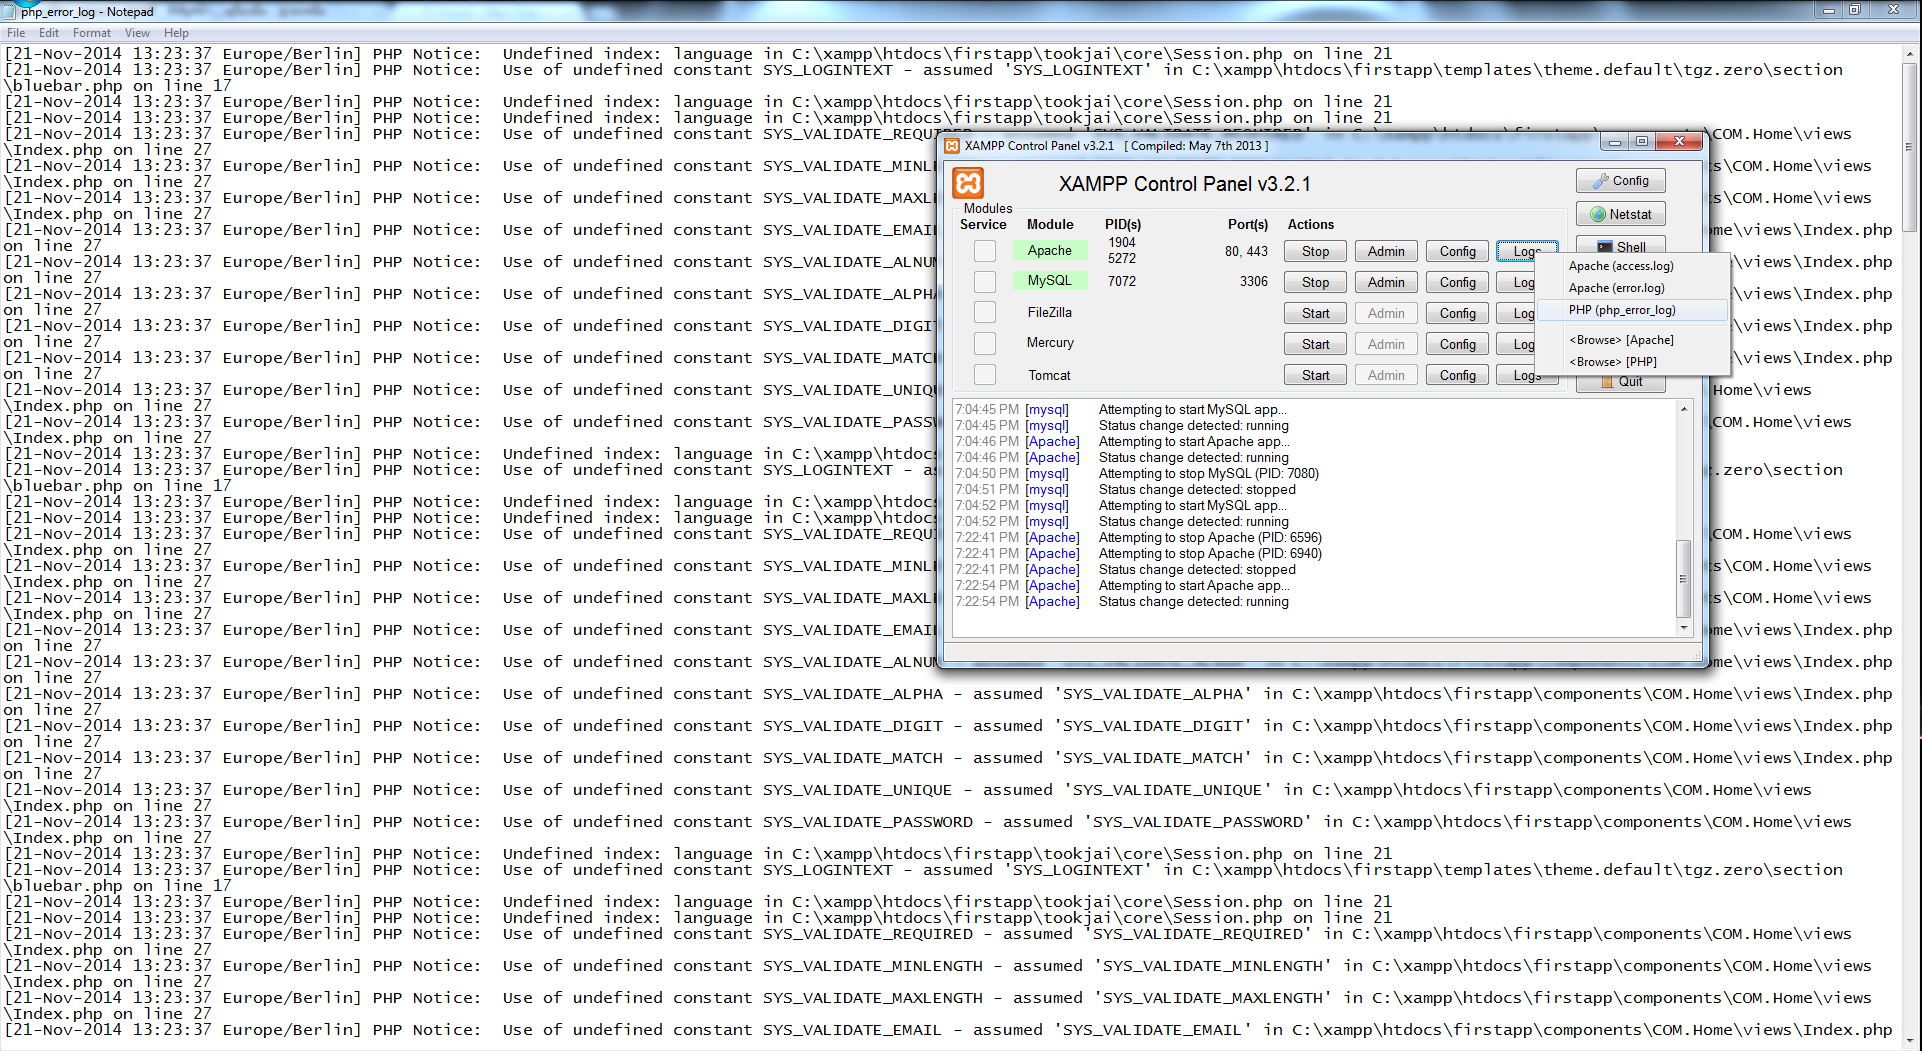Click log line 'Attempting to stop MySQL (PID: 7080)'
The width and height of the screenshot is (1922, 1051).
(x=1209, y=474)
